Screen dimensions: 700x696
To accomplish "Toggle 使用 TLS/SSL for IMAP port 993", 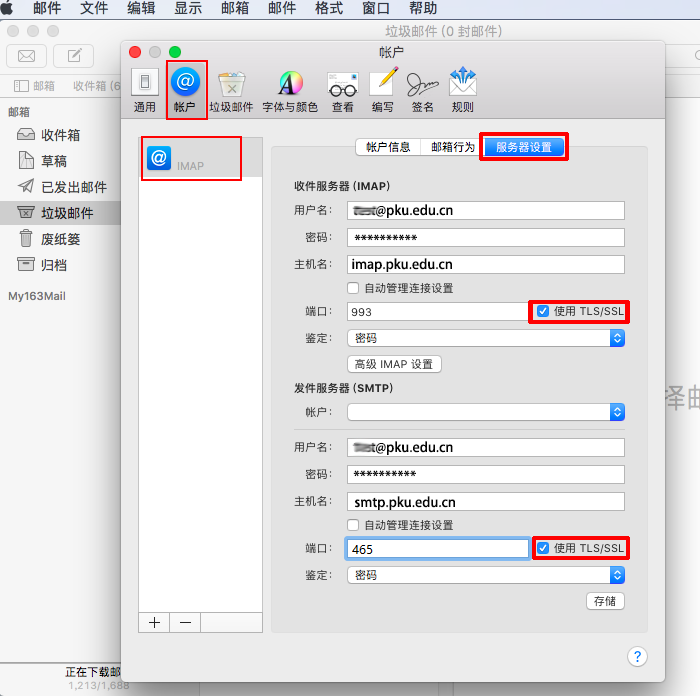I will [x=543, y=312].
